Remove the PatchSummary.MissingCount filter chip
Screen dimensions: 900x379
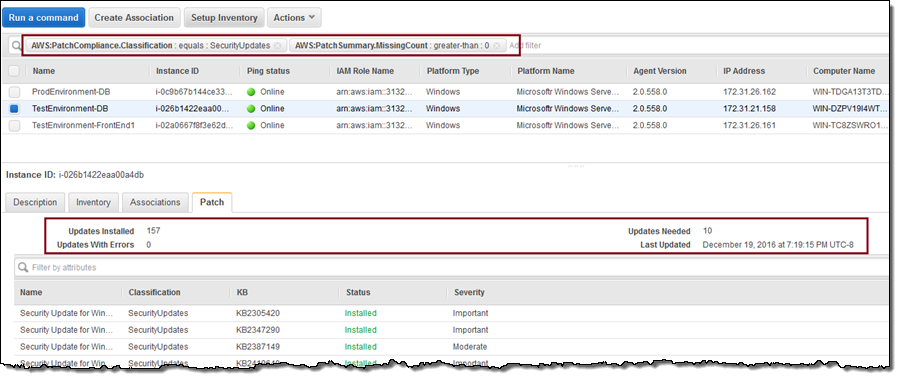(x=496, y=45)
